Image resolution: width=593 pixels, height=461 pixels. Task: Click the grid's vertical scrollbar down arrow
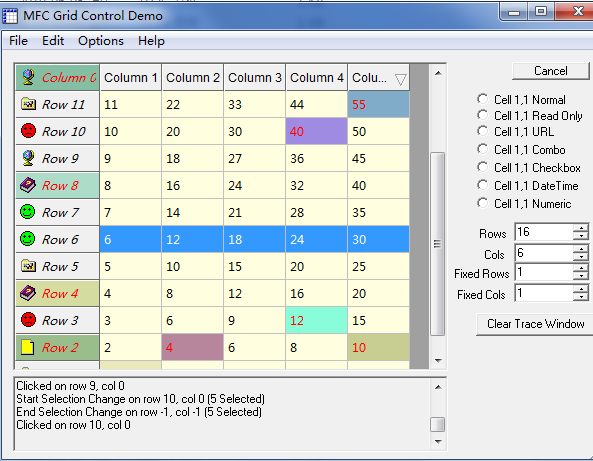point(438,360)
